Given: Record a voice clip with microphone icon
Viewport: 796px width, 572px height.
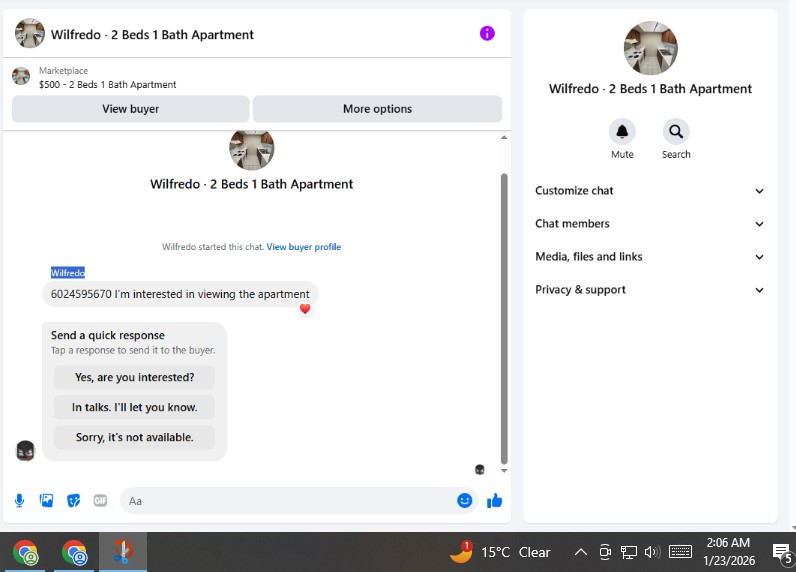Looking at the screenshot, I should [19, 501].
